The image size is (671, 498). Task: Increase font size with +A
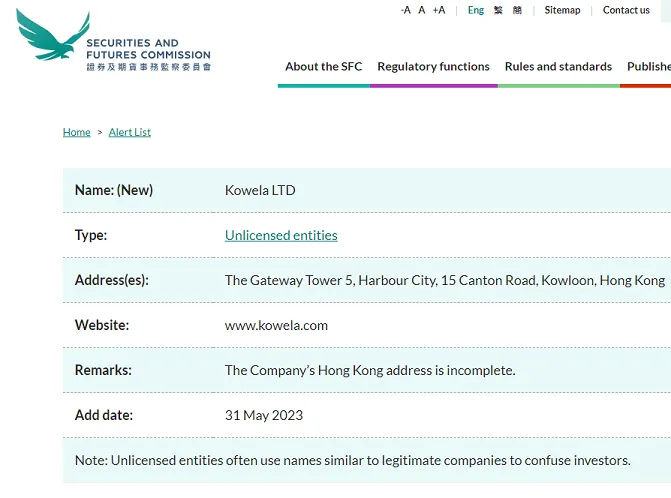tap(439, 10)
